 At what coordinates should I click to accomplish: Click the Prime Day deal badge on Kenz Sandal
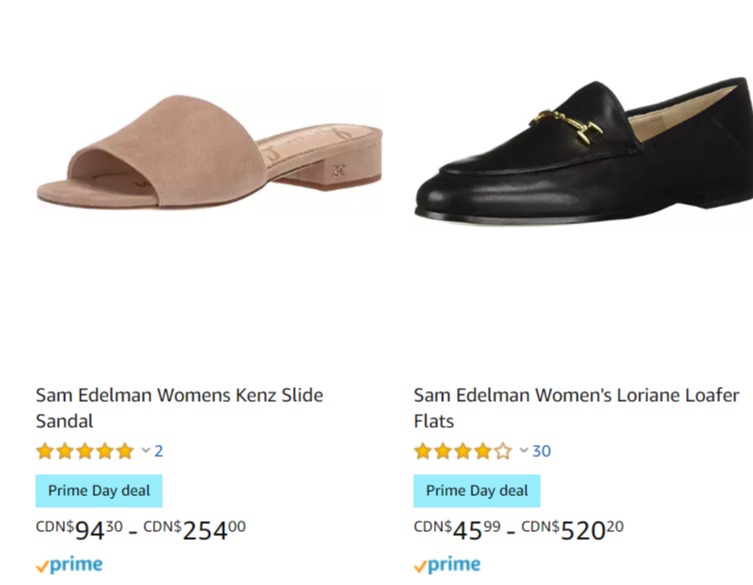(99, 491)
